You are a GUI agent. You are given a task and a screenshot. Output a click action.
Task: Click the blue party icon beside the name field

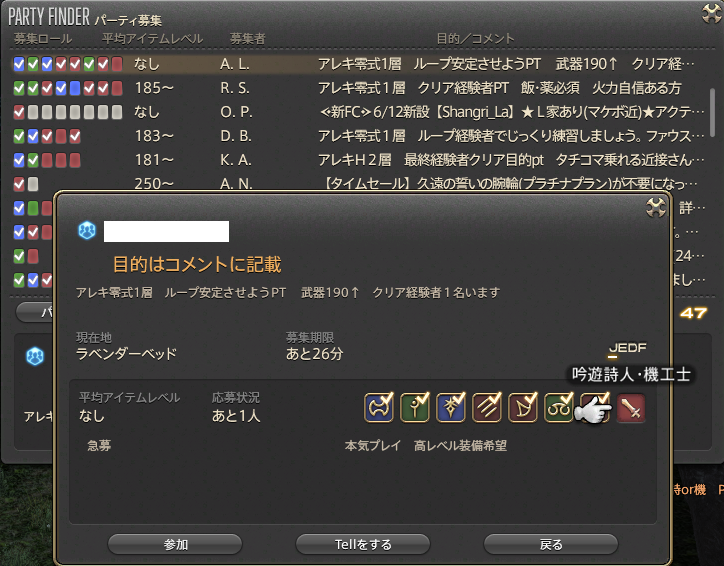click(87, 230)
